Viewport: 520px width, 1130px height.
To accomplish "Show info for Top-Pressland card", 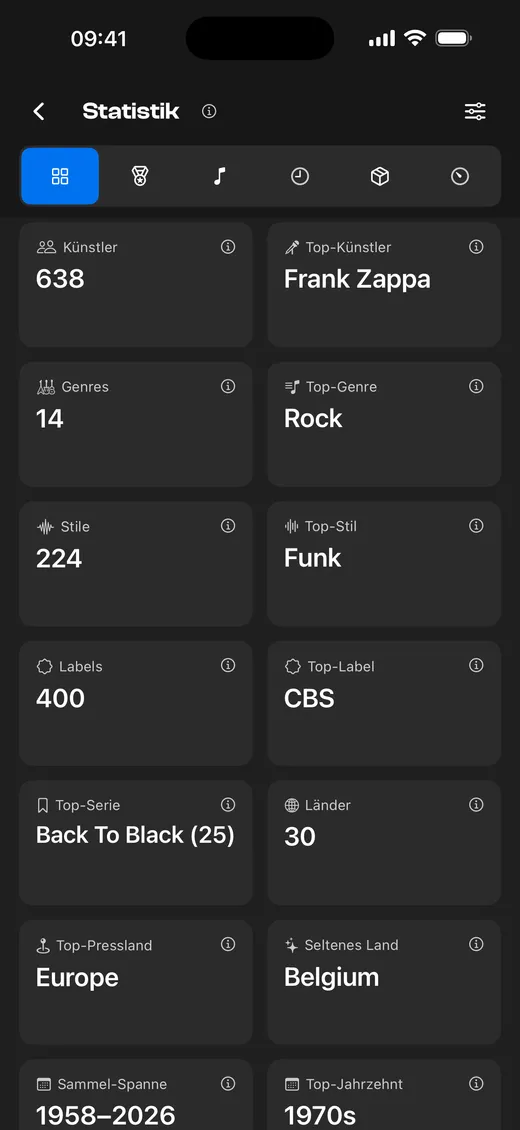I will [228, 944].
